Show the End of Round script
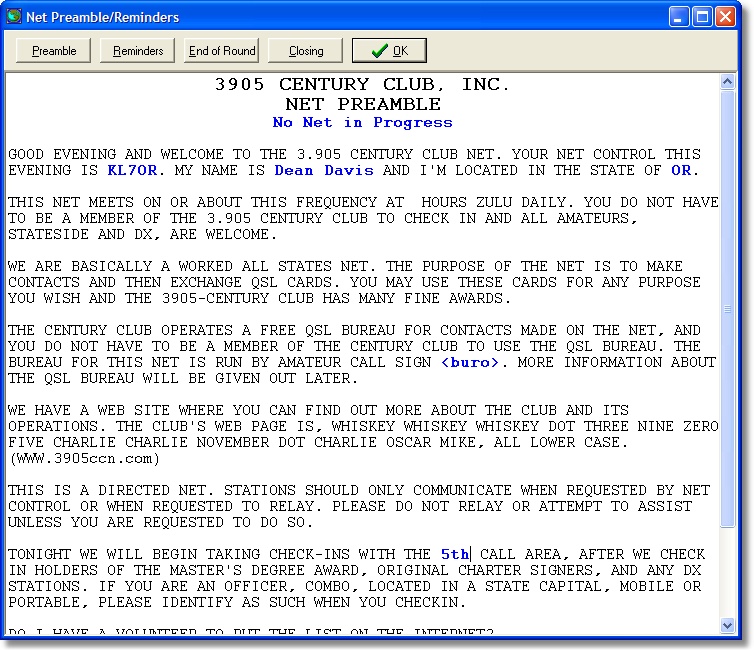Viewport: 754px width, 652px height. coord(222,51)
